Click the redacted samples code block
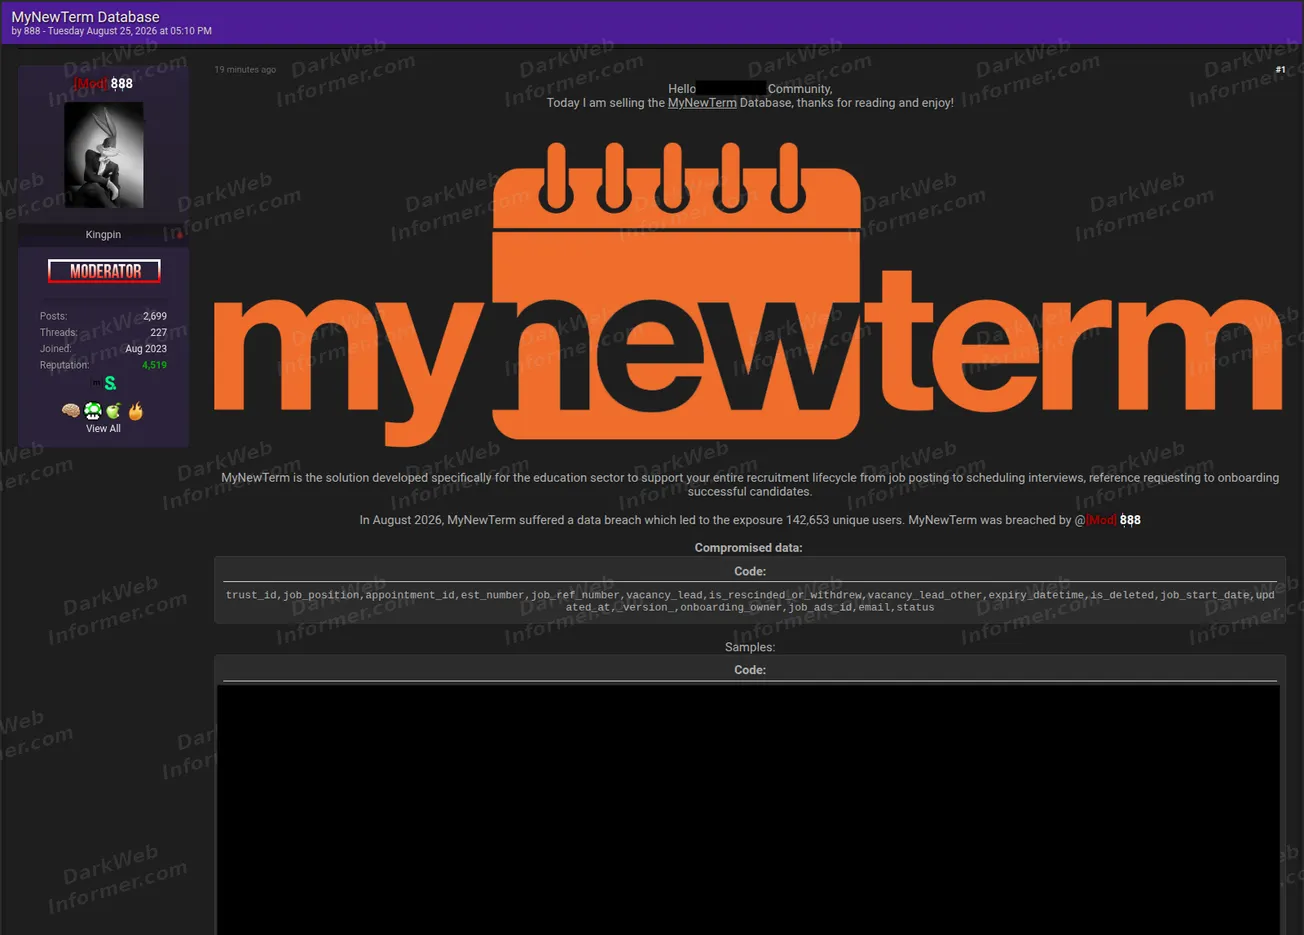Image resolution: width=1304 pixels, height=935 pixels. point(749,810)
